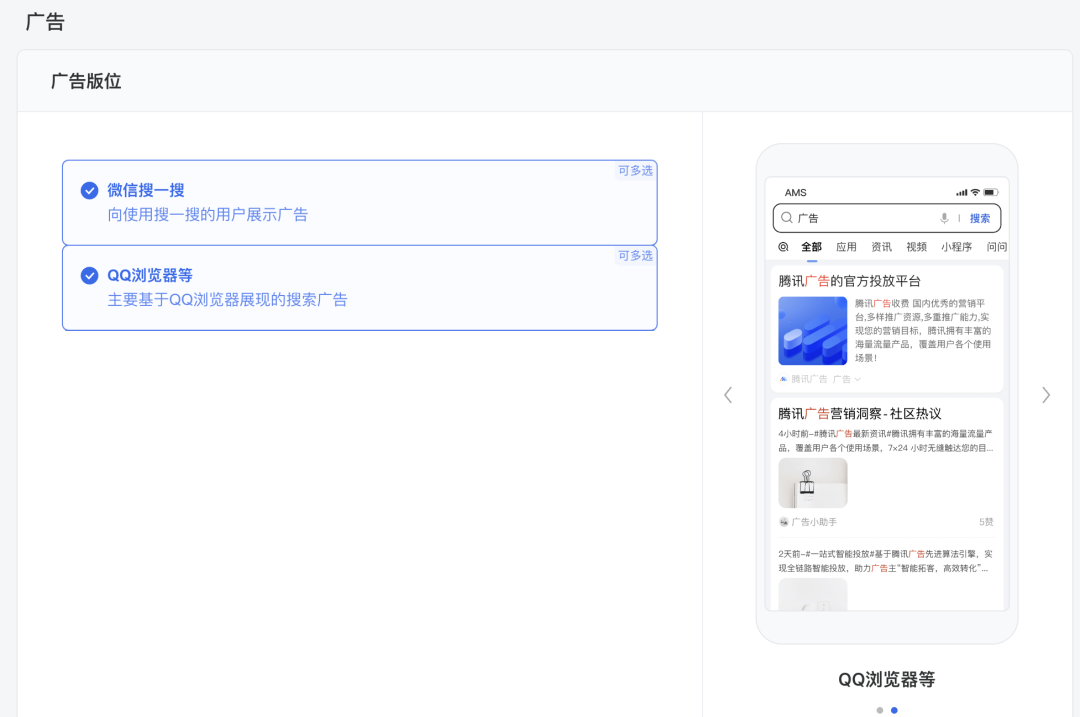
Task: Click the magnifying glass search icon
Action: 789,218
